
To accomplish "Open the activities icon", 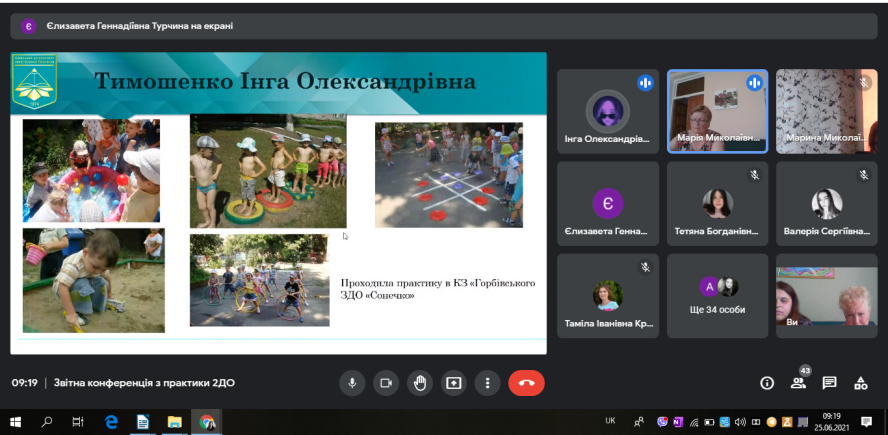I will point(860,383).
